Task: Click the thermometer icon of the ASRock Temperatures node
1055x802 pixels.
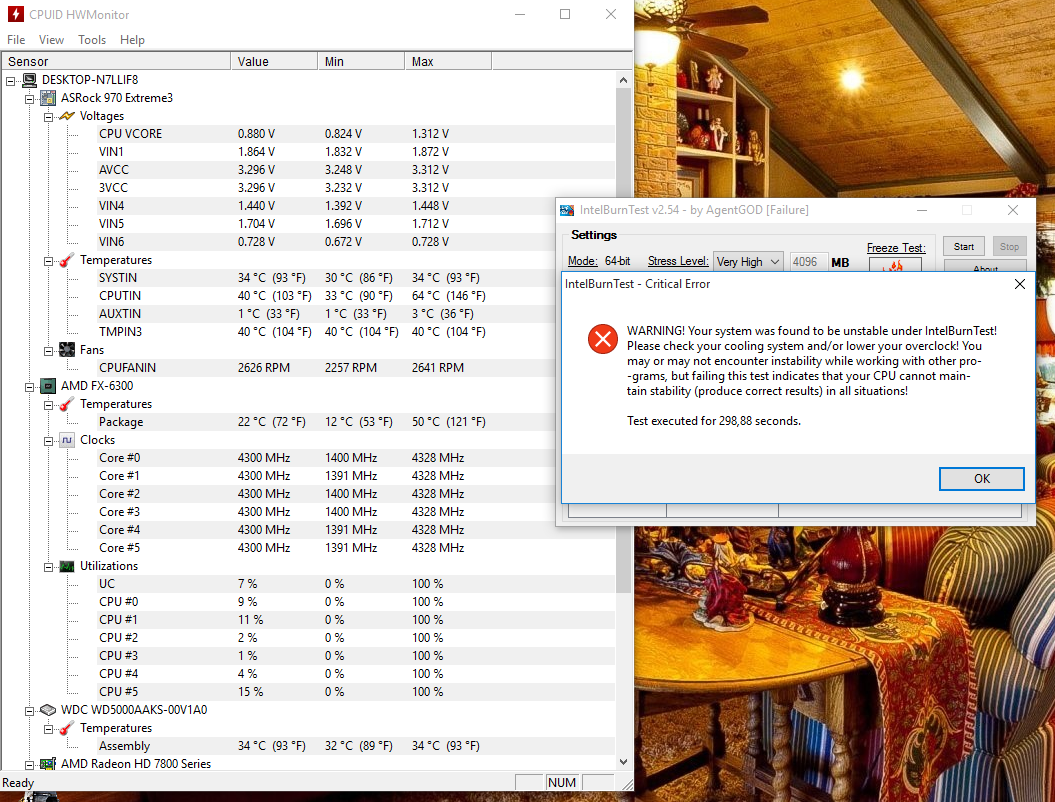Action: [67, 260]
